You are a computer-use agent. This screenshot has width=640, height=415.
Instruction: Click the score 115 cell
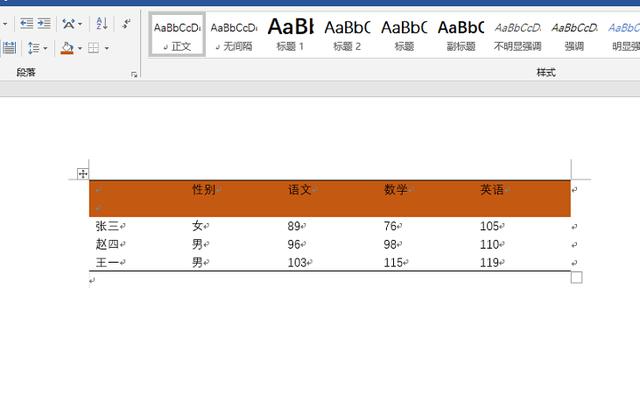tap(393, 263)
